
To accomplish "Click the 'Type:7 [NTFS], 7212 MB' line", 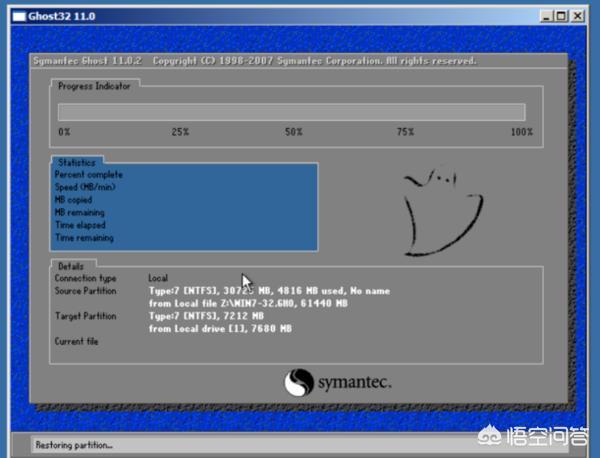I will (x=206, y=316).
